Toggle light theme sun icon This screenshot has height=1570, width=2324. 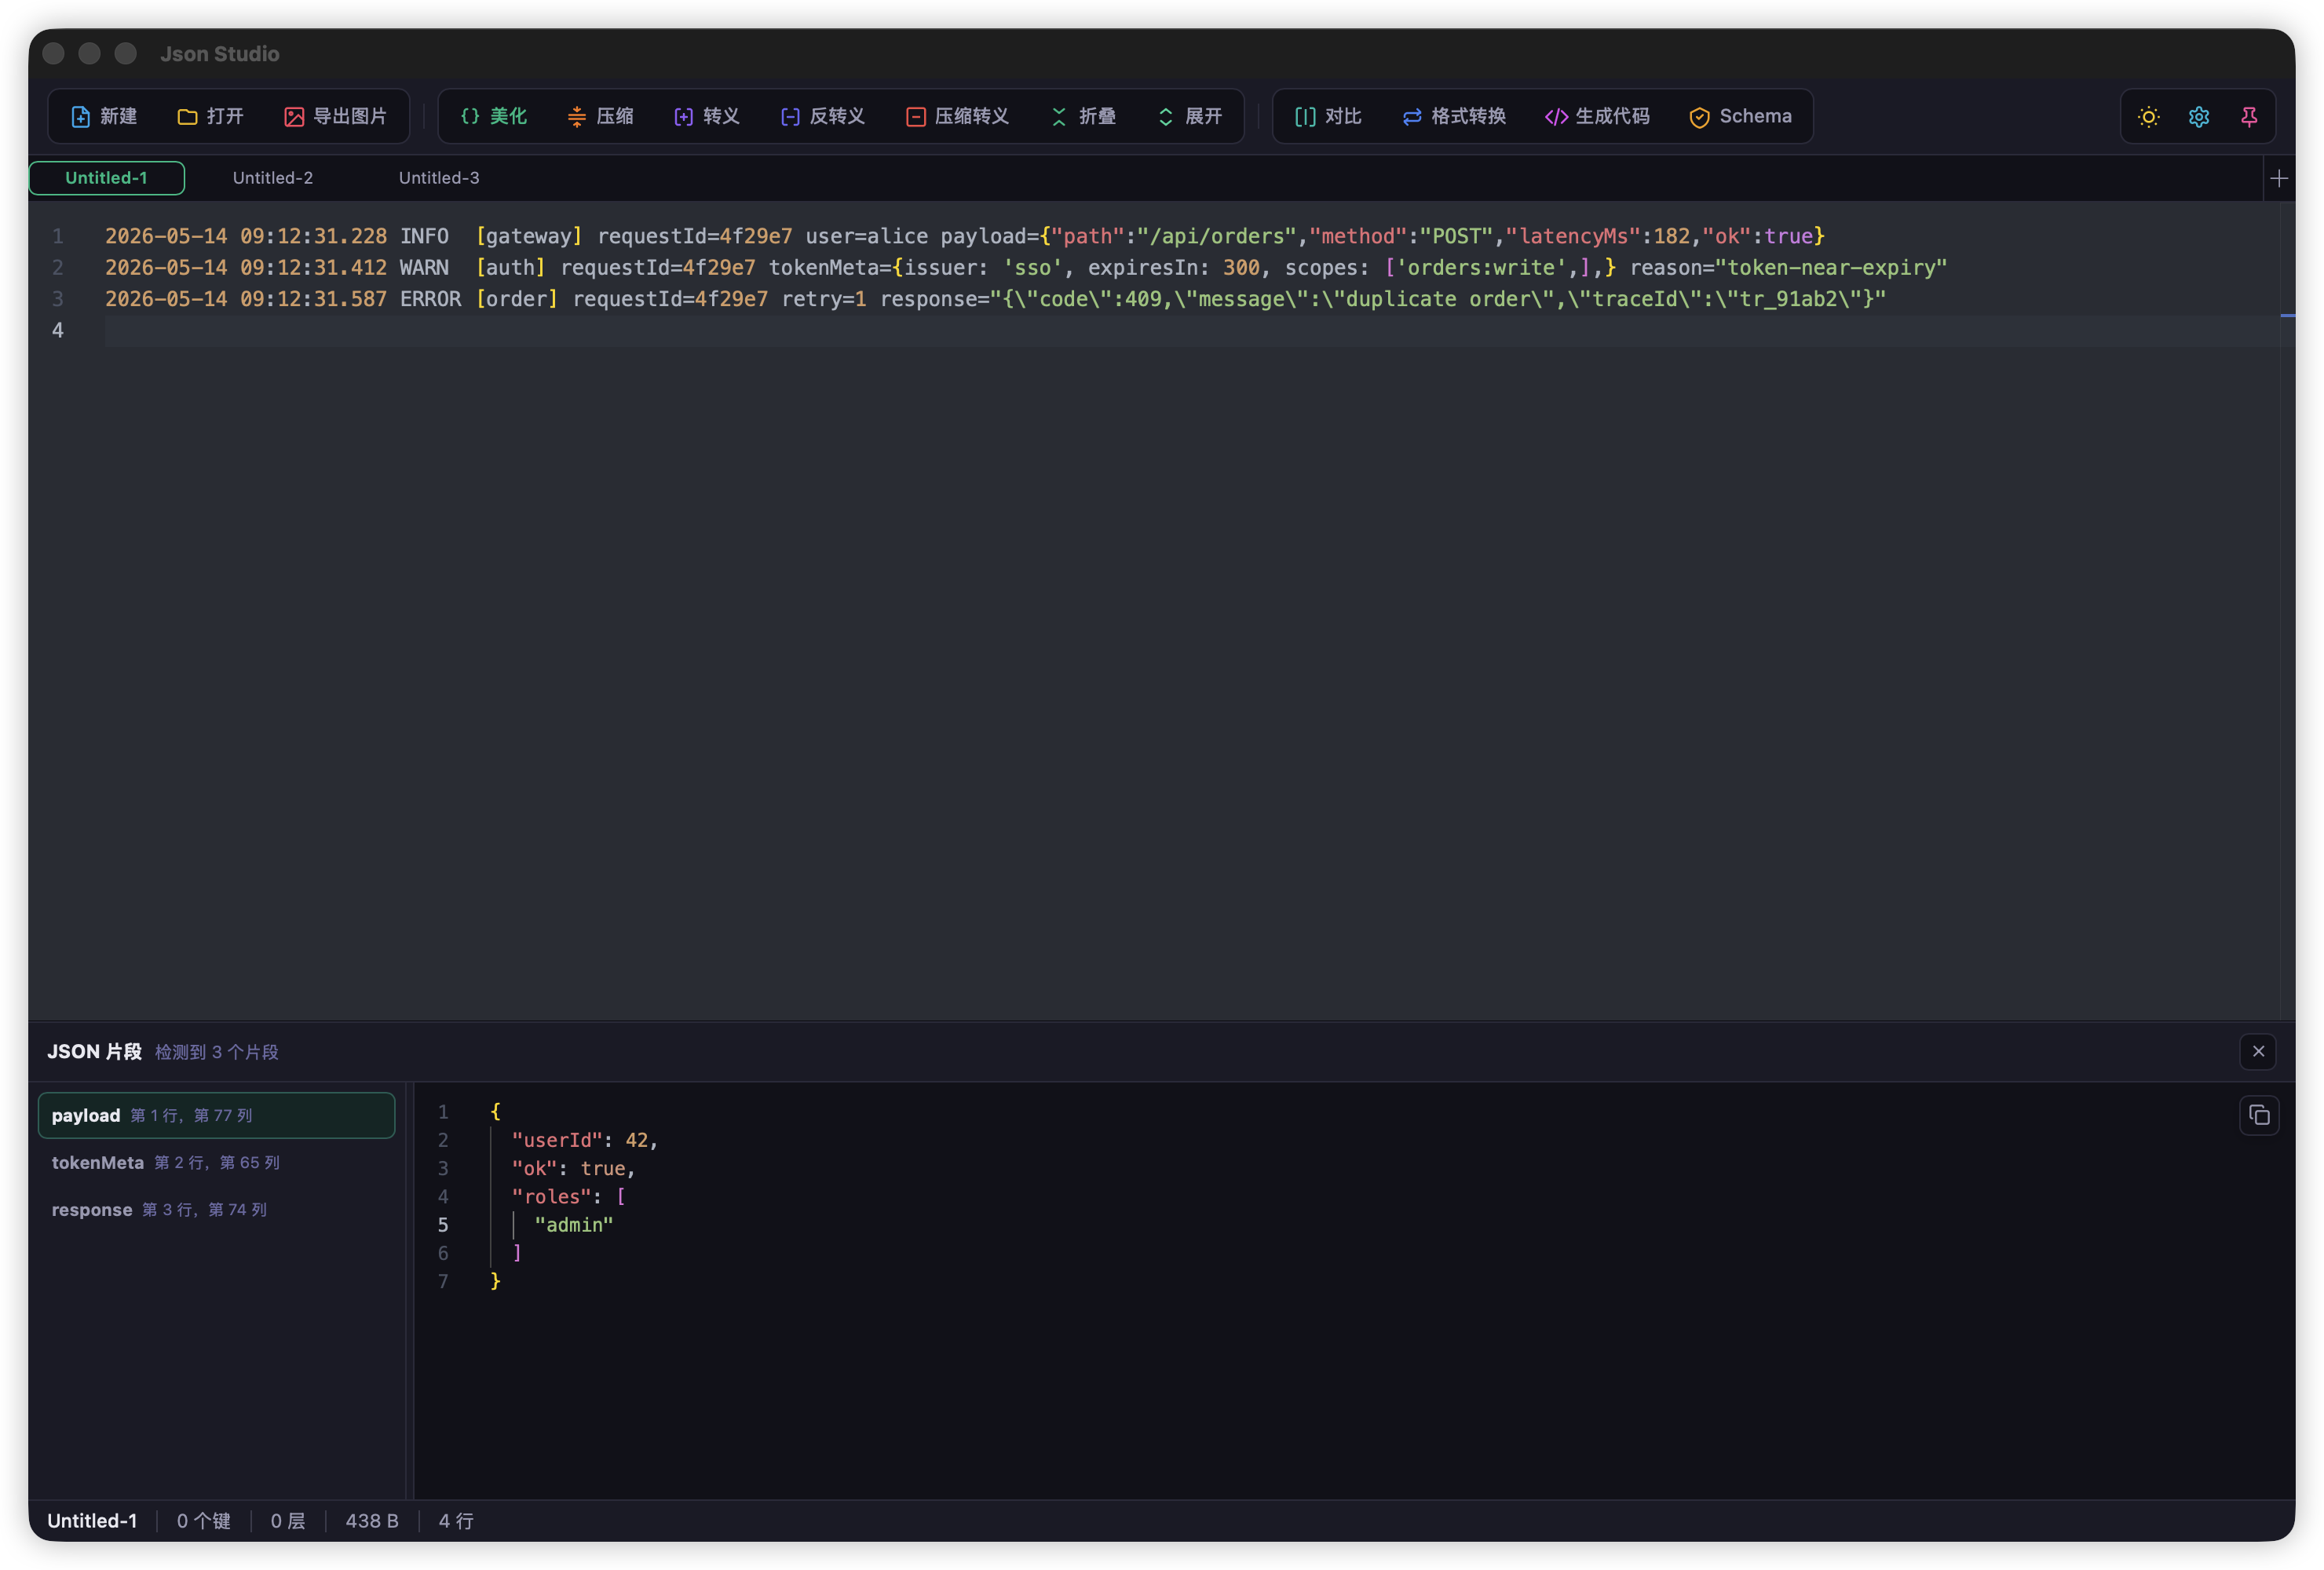pos(2148,117)
